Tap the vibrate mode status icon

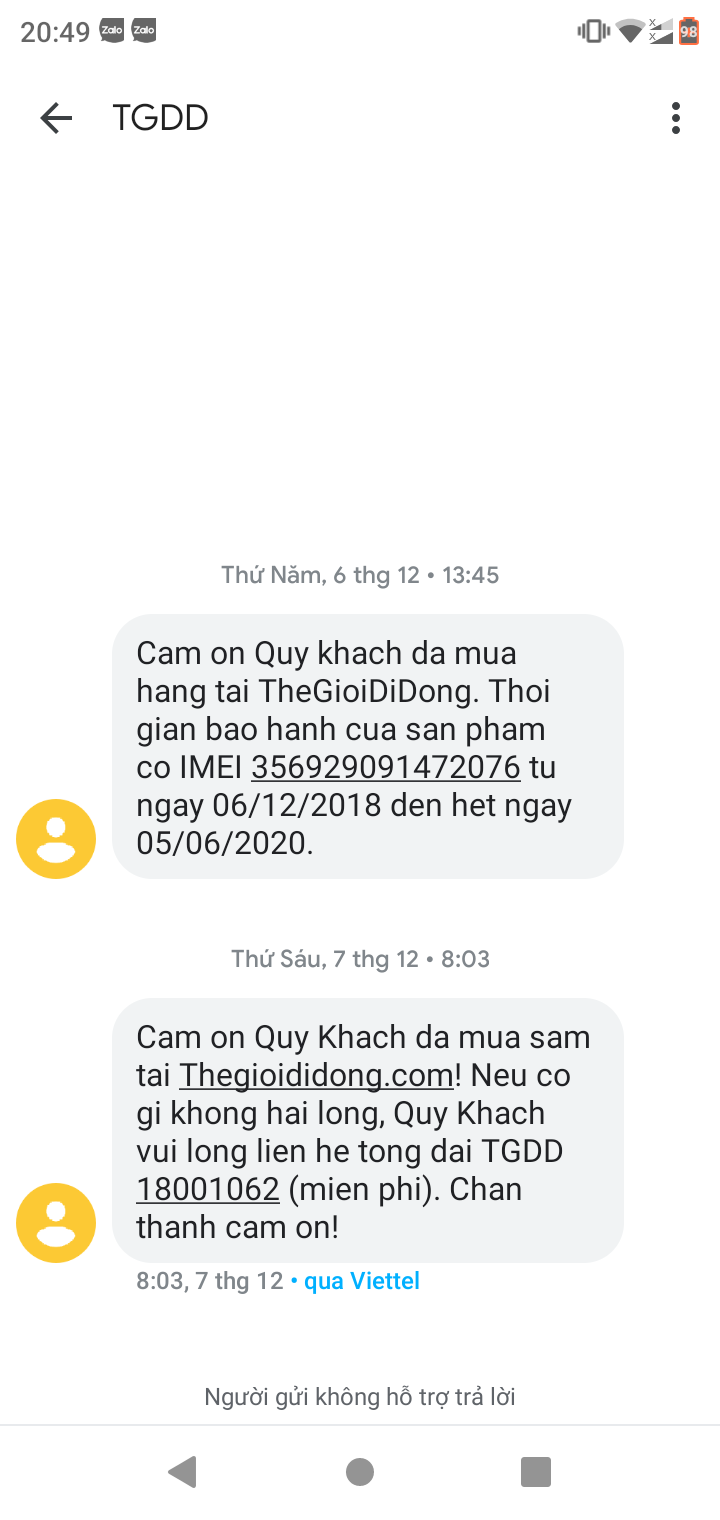click(x=593, y=32)
